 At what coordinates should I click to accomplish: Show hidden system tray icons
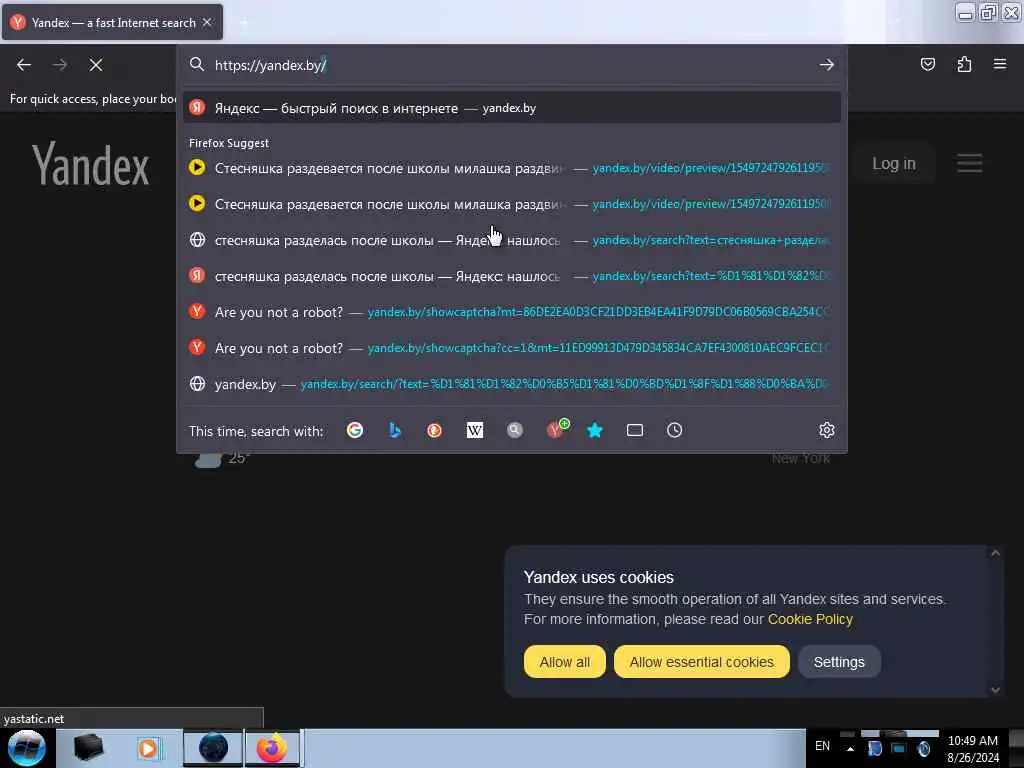[x=850, y=748]
